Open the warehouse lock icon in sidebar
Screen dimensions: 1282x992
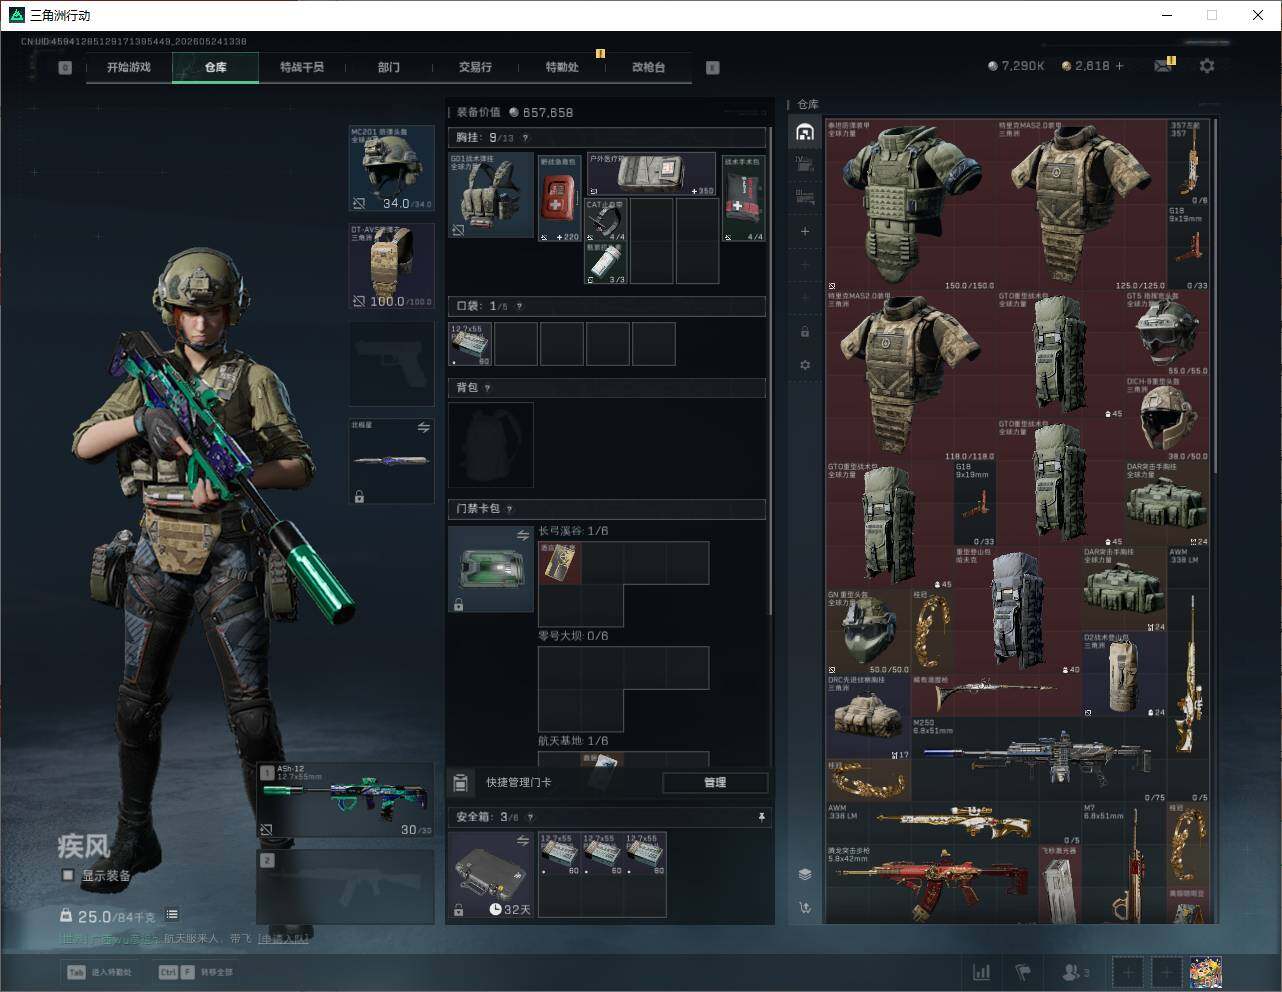click(805, 331)
